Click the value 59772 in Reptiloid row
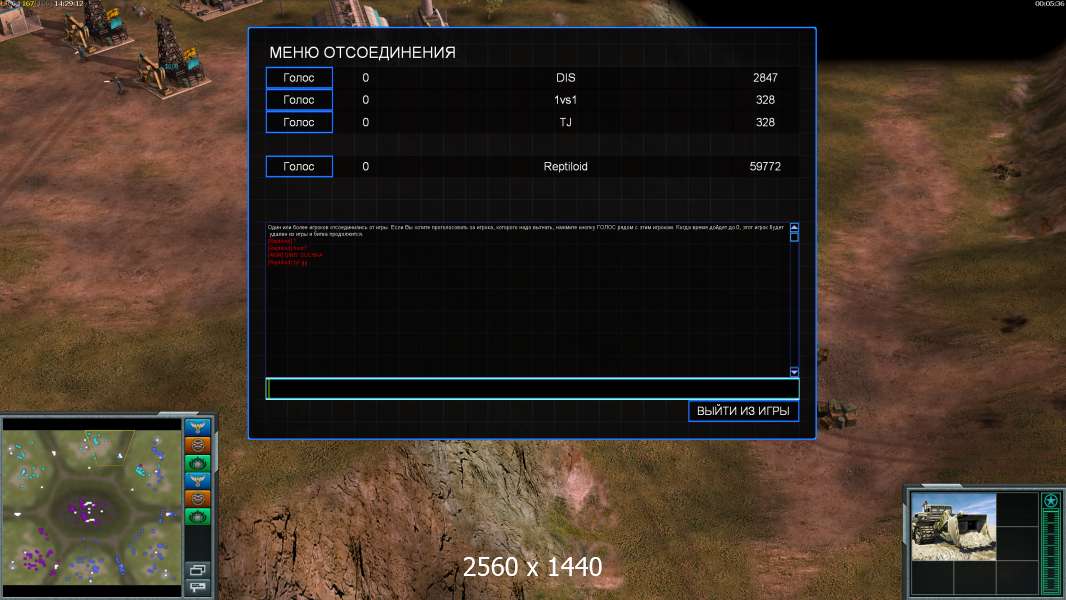This screenshot has width=1066, height=600. [766, 166]
